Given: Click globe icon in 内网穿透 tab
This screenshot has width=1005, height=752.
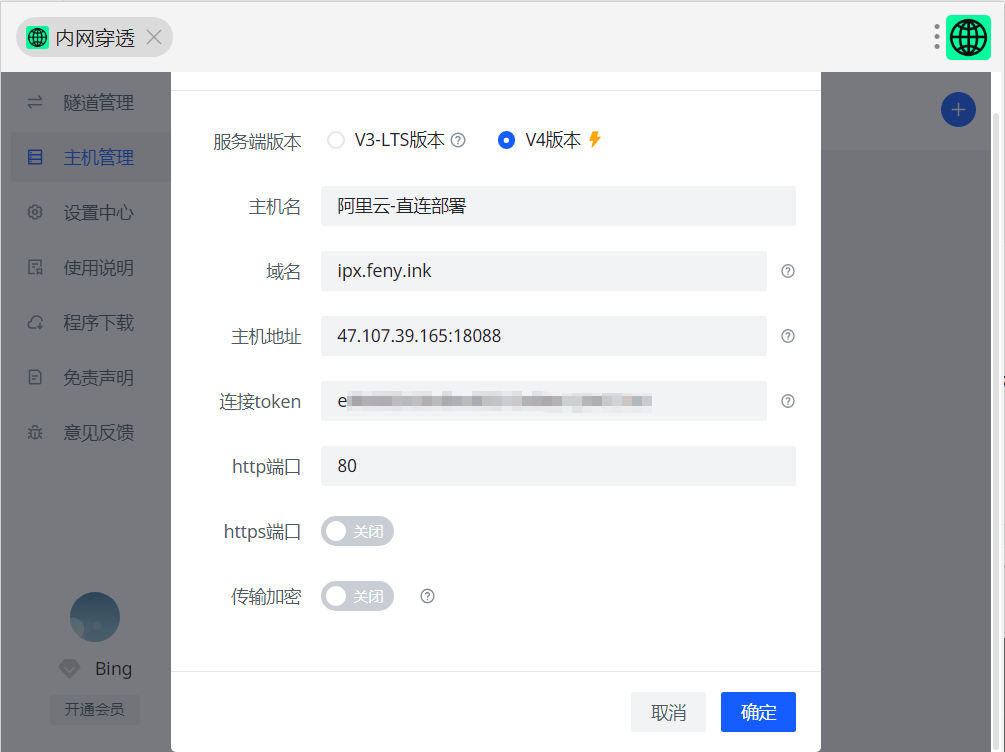Looking at the screenshot, I should click(x=37, y=37).
